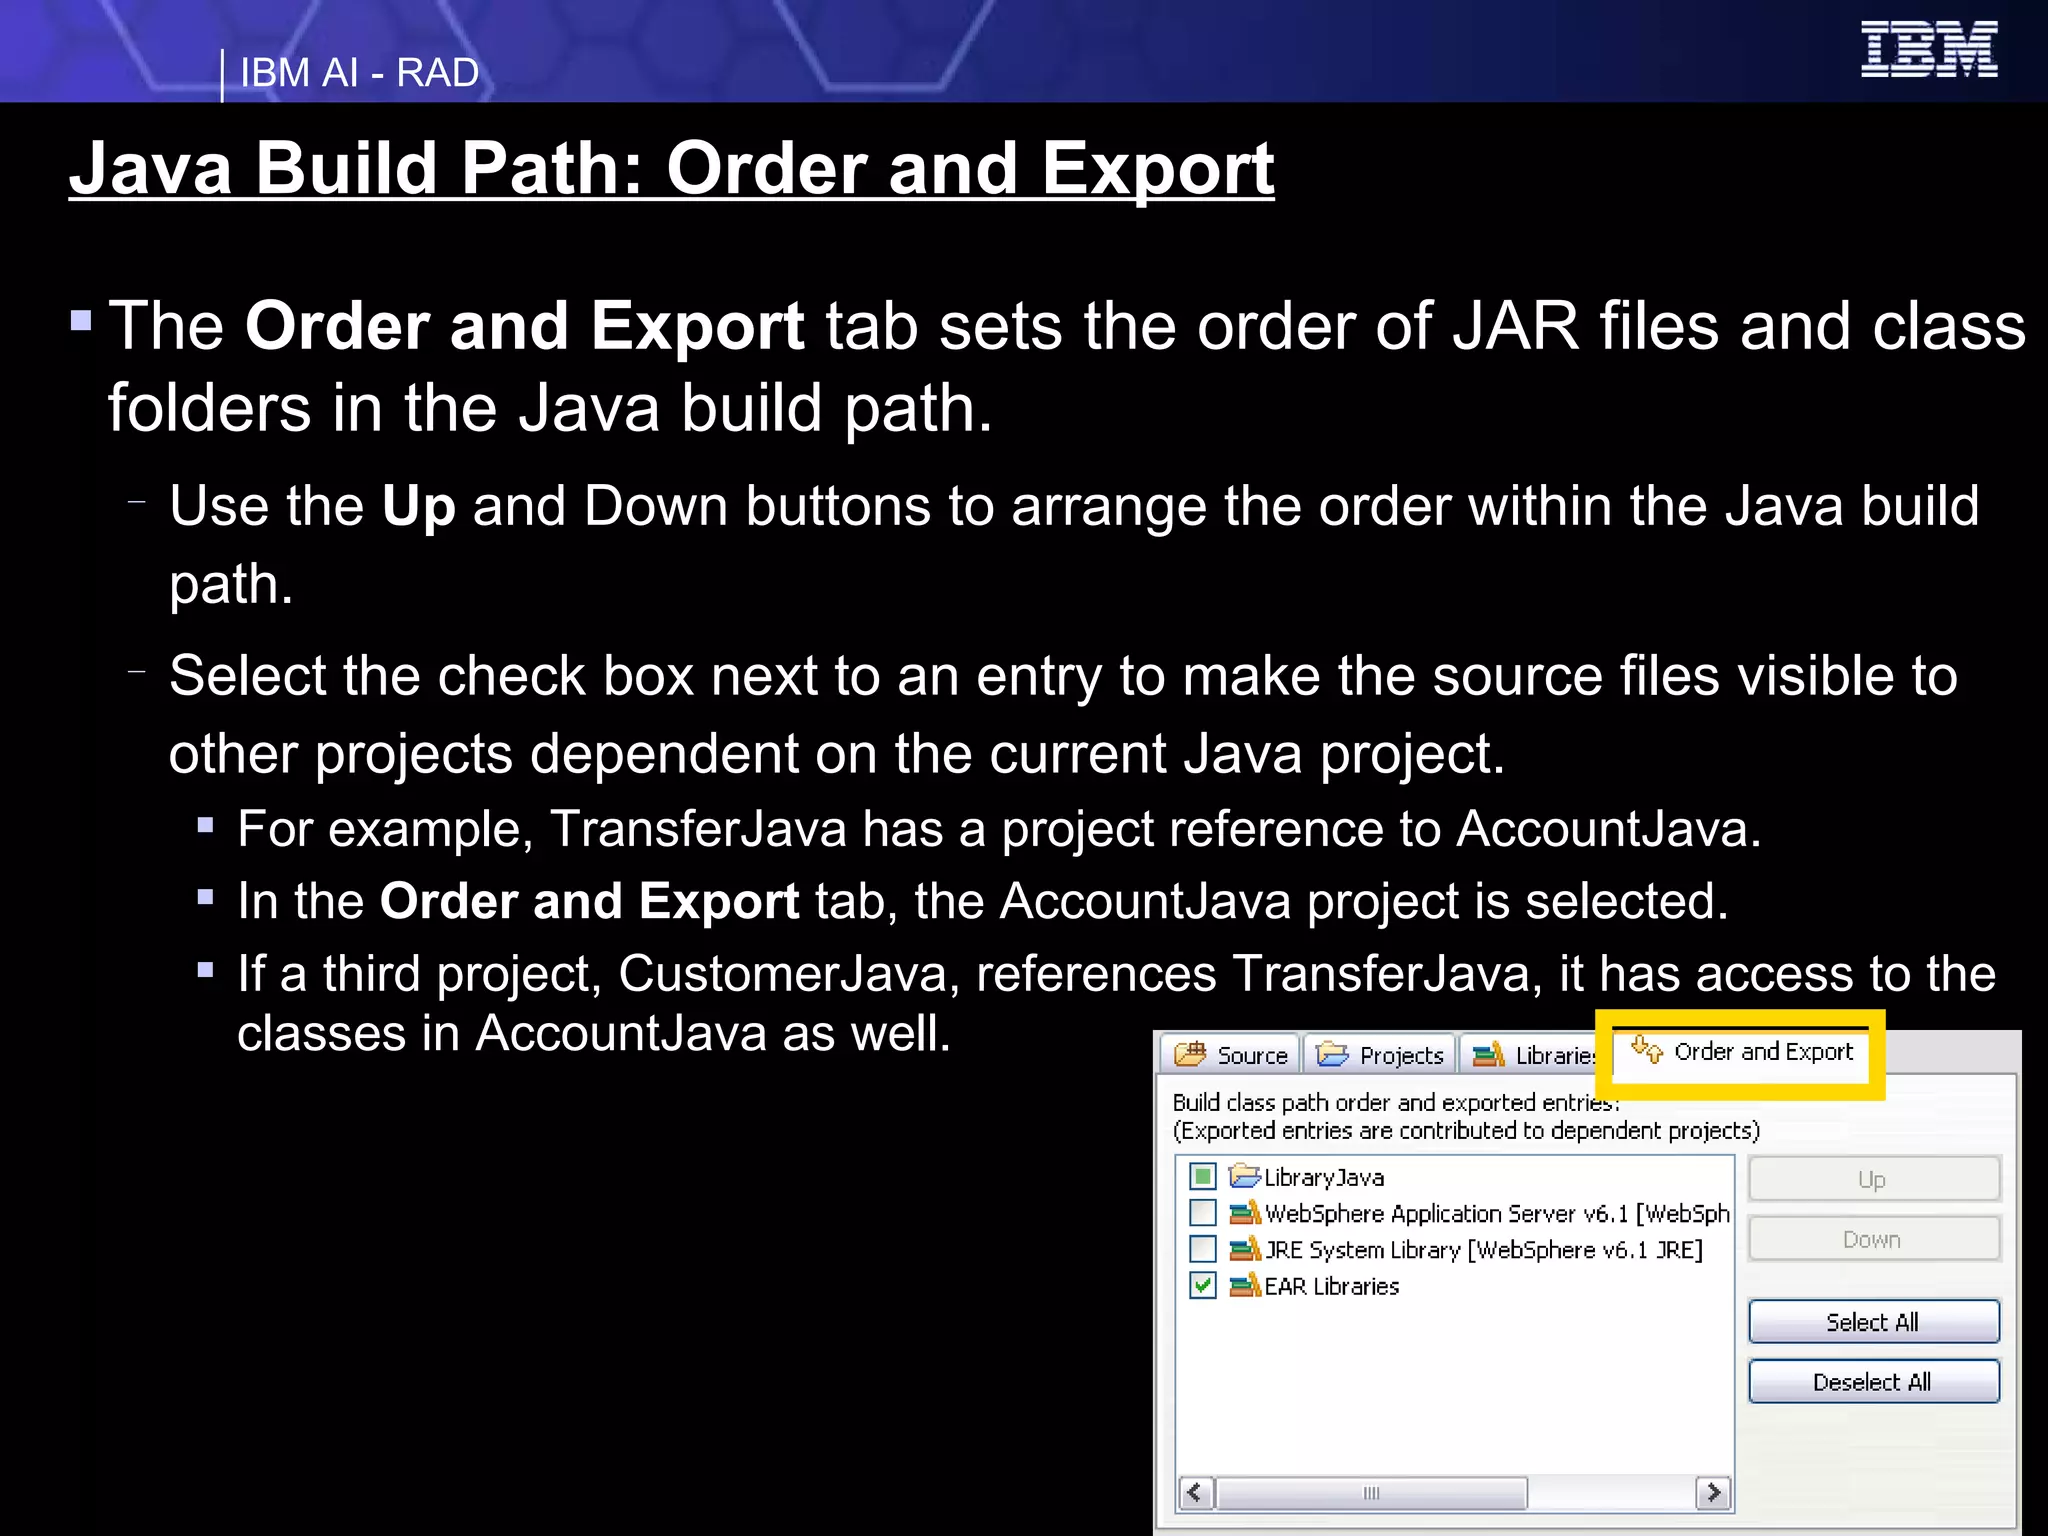Screen dimensions: 2048x1536
Task: Select the EAR Libraries entry text
Action: [1331, 1286]
